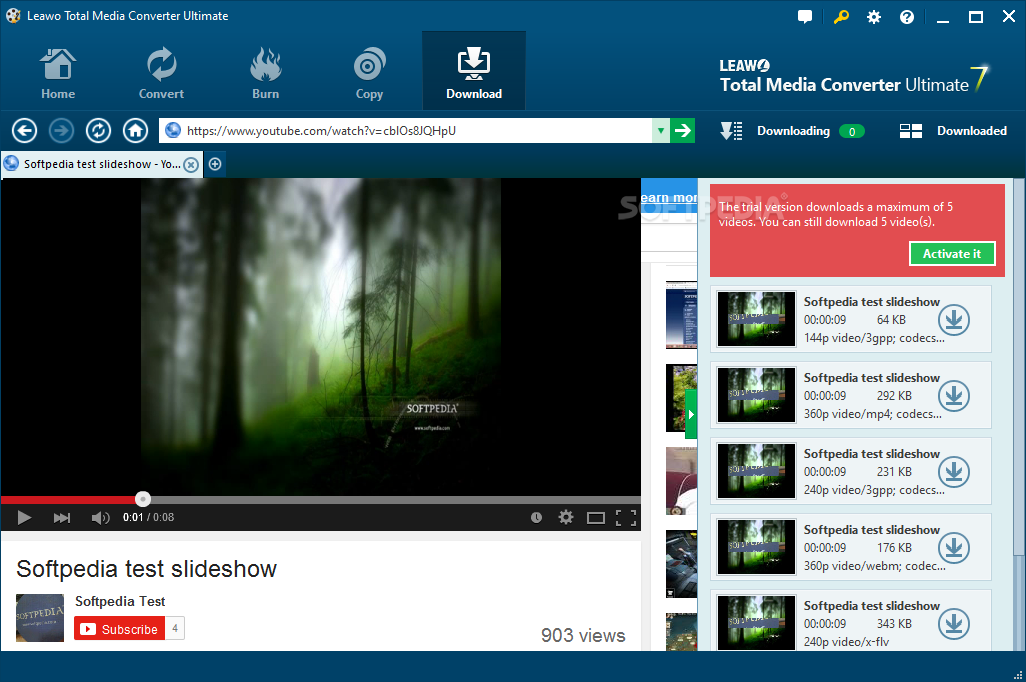1026x682 pixels.
Task: Go back in the browser
Action: 24,131
